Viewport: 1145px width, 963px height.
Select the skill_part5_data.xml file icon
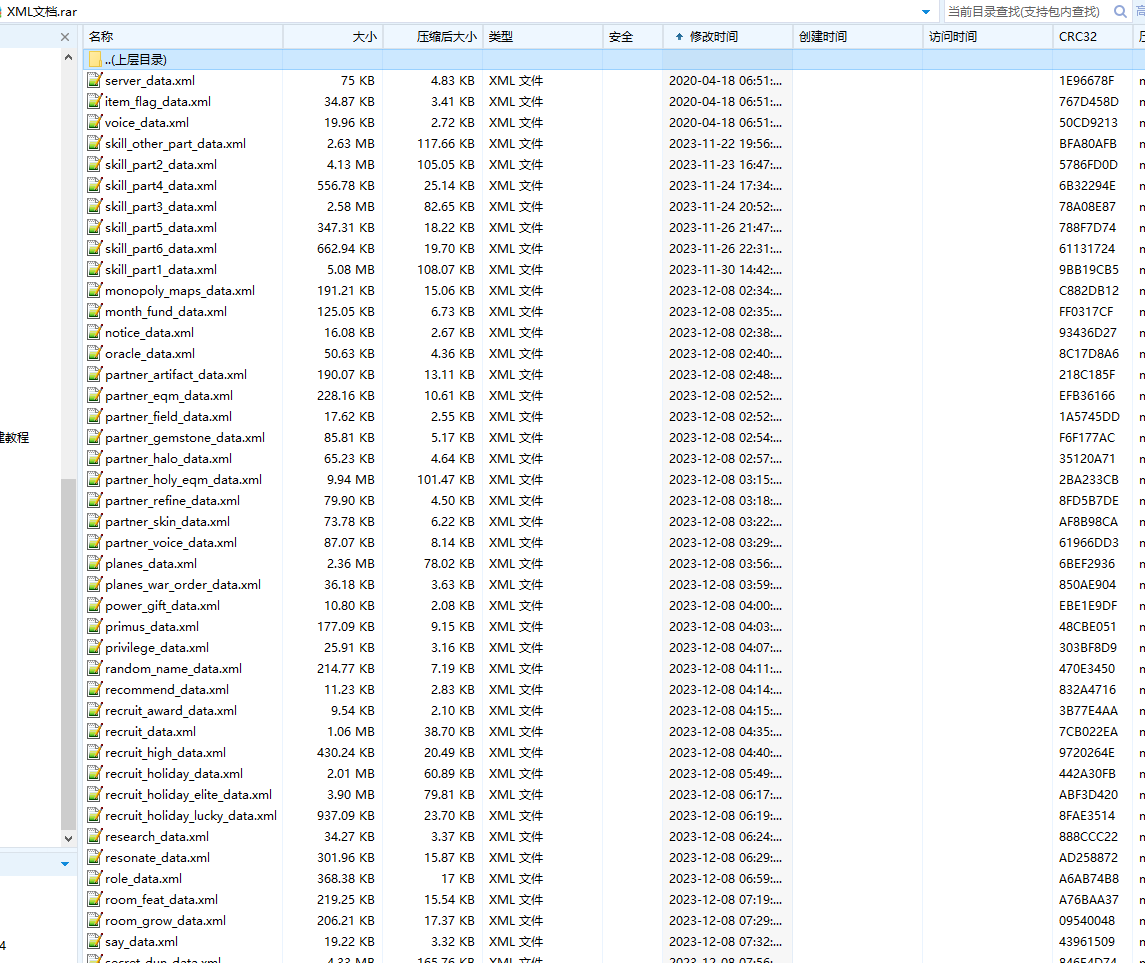(95, 228)
